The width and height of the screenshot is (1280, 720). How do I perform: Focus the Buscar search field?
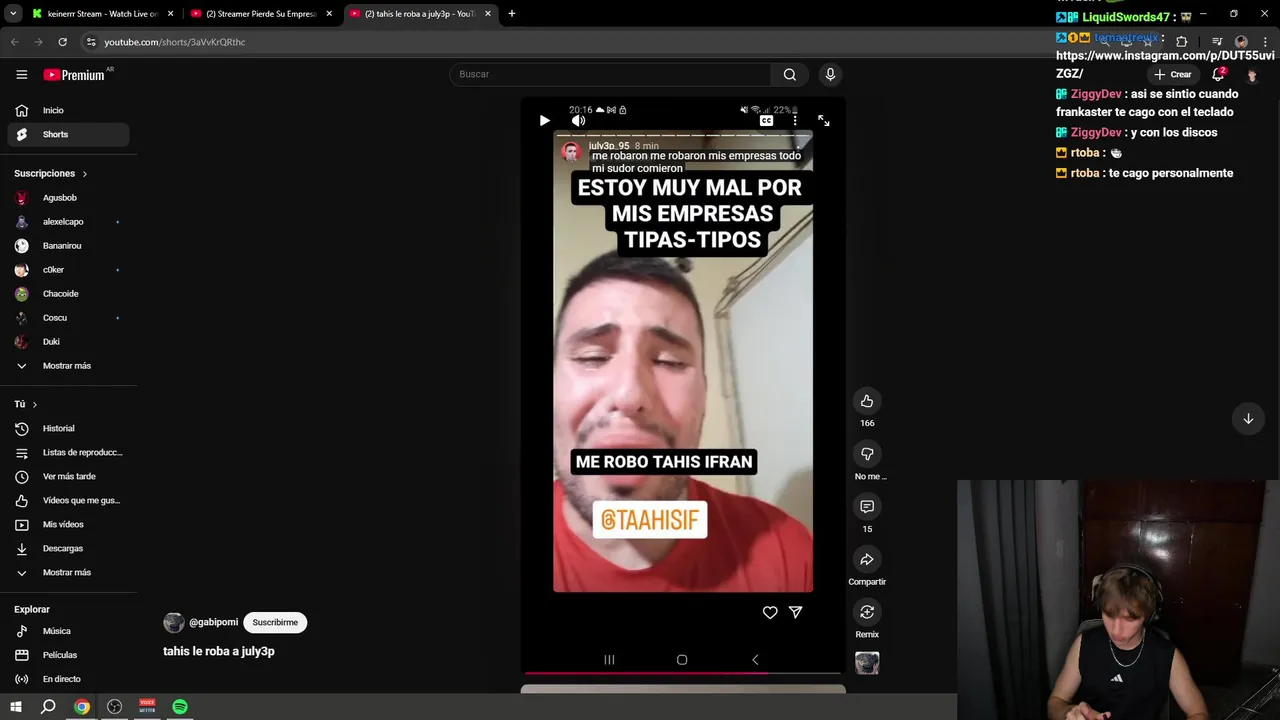pyautogui.click(x=610, y=74)
